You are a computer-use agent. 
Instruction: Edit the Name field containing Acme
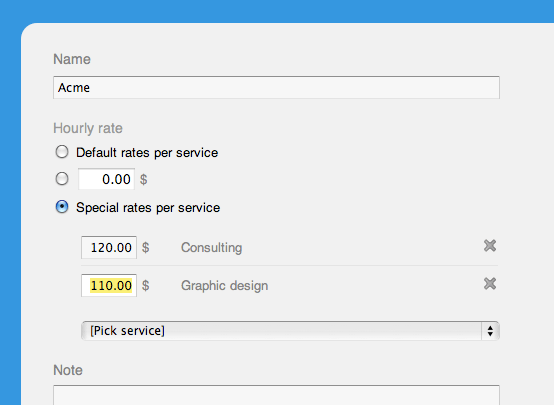point(276,87)
